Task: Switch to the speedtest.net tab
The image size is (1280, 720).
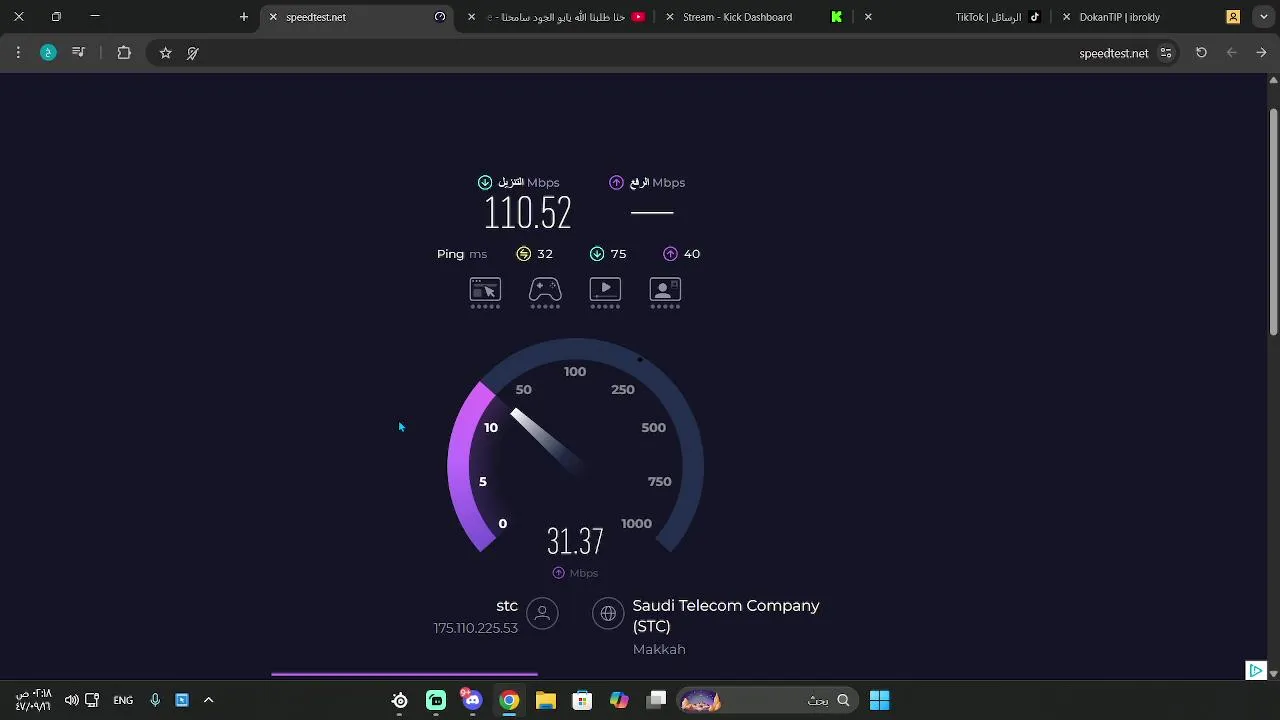Action: (x=358, y=17)
